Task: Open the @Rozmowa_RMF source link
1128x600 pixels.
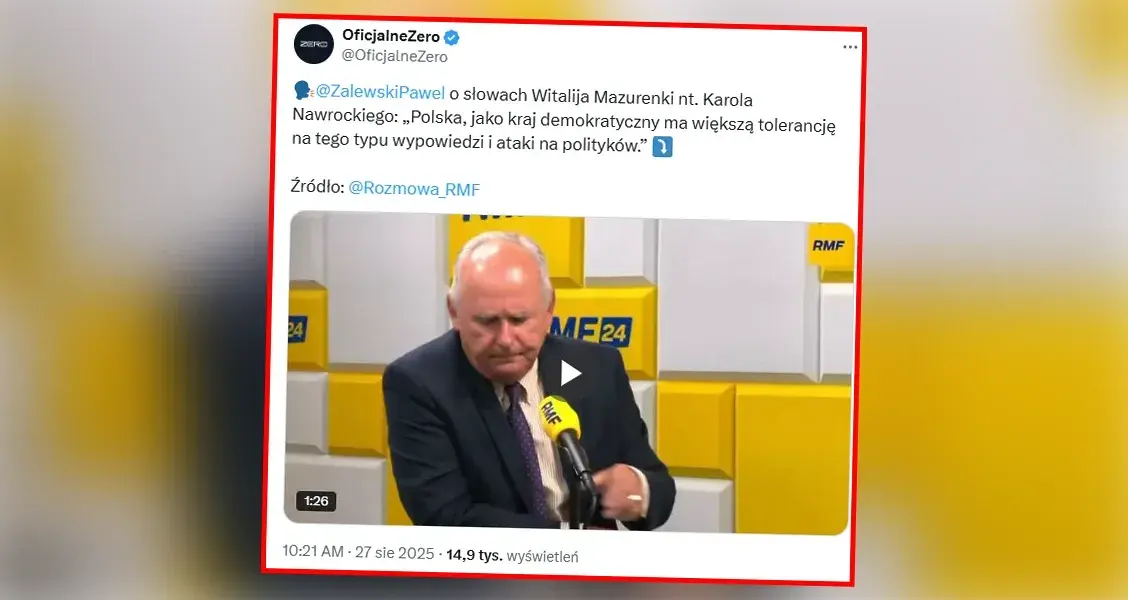Action: point(414,189)
